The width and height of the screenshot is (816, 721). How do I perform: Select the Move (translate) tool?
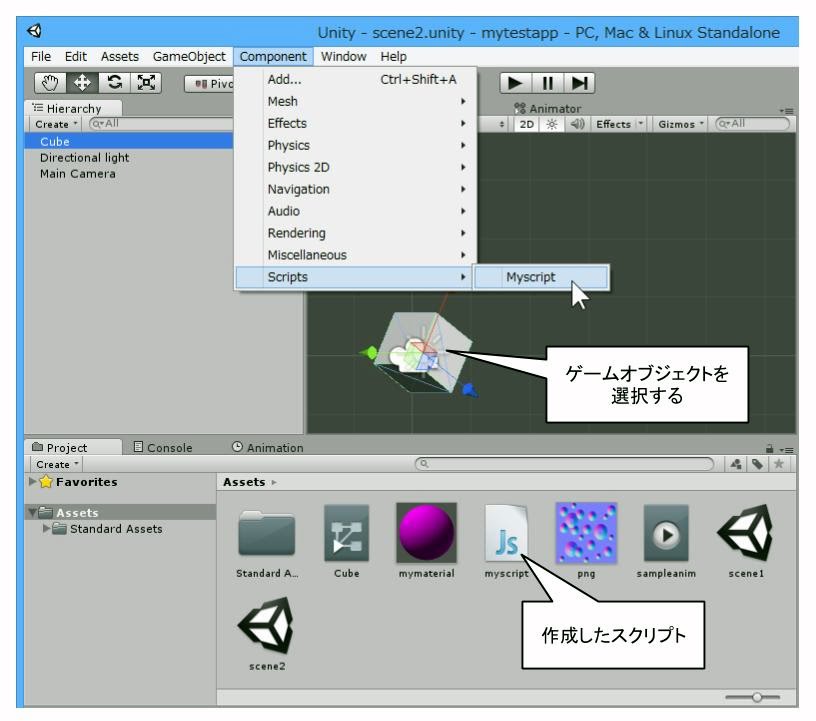tap(82, 83)
